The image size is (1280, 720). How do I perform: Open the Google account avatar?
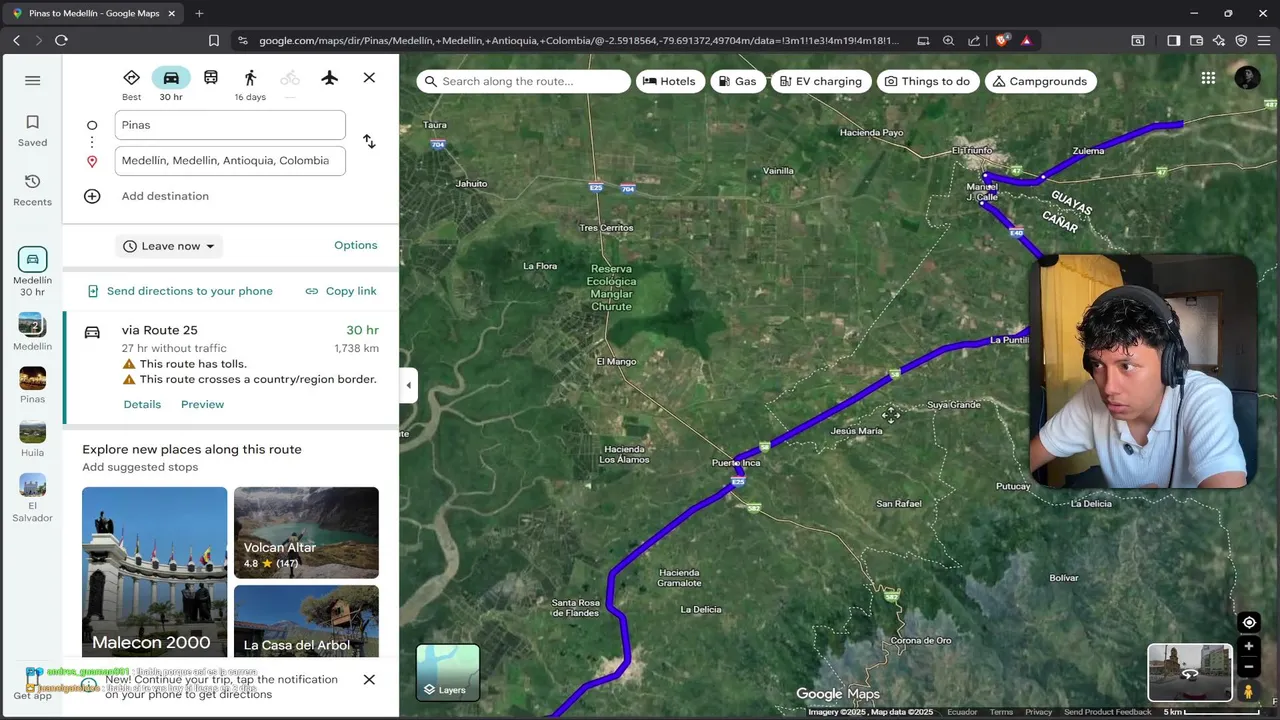[x=1247, y=78]
